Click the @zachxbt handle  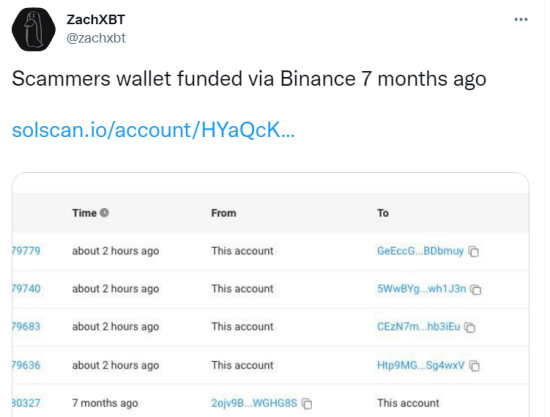[x=96, y=38]
